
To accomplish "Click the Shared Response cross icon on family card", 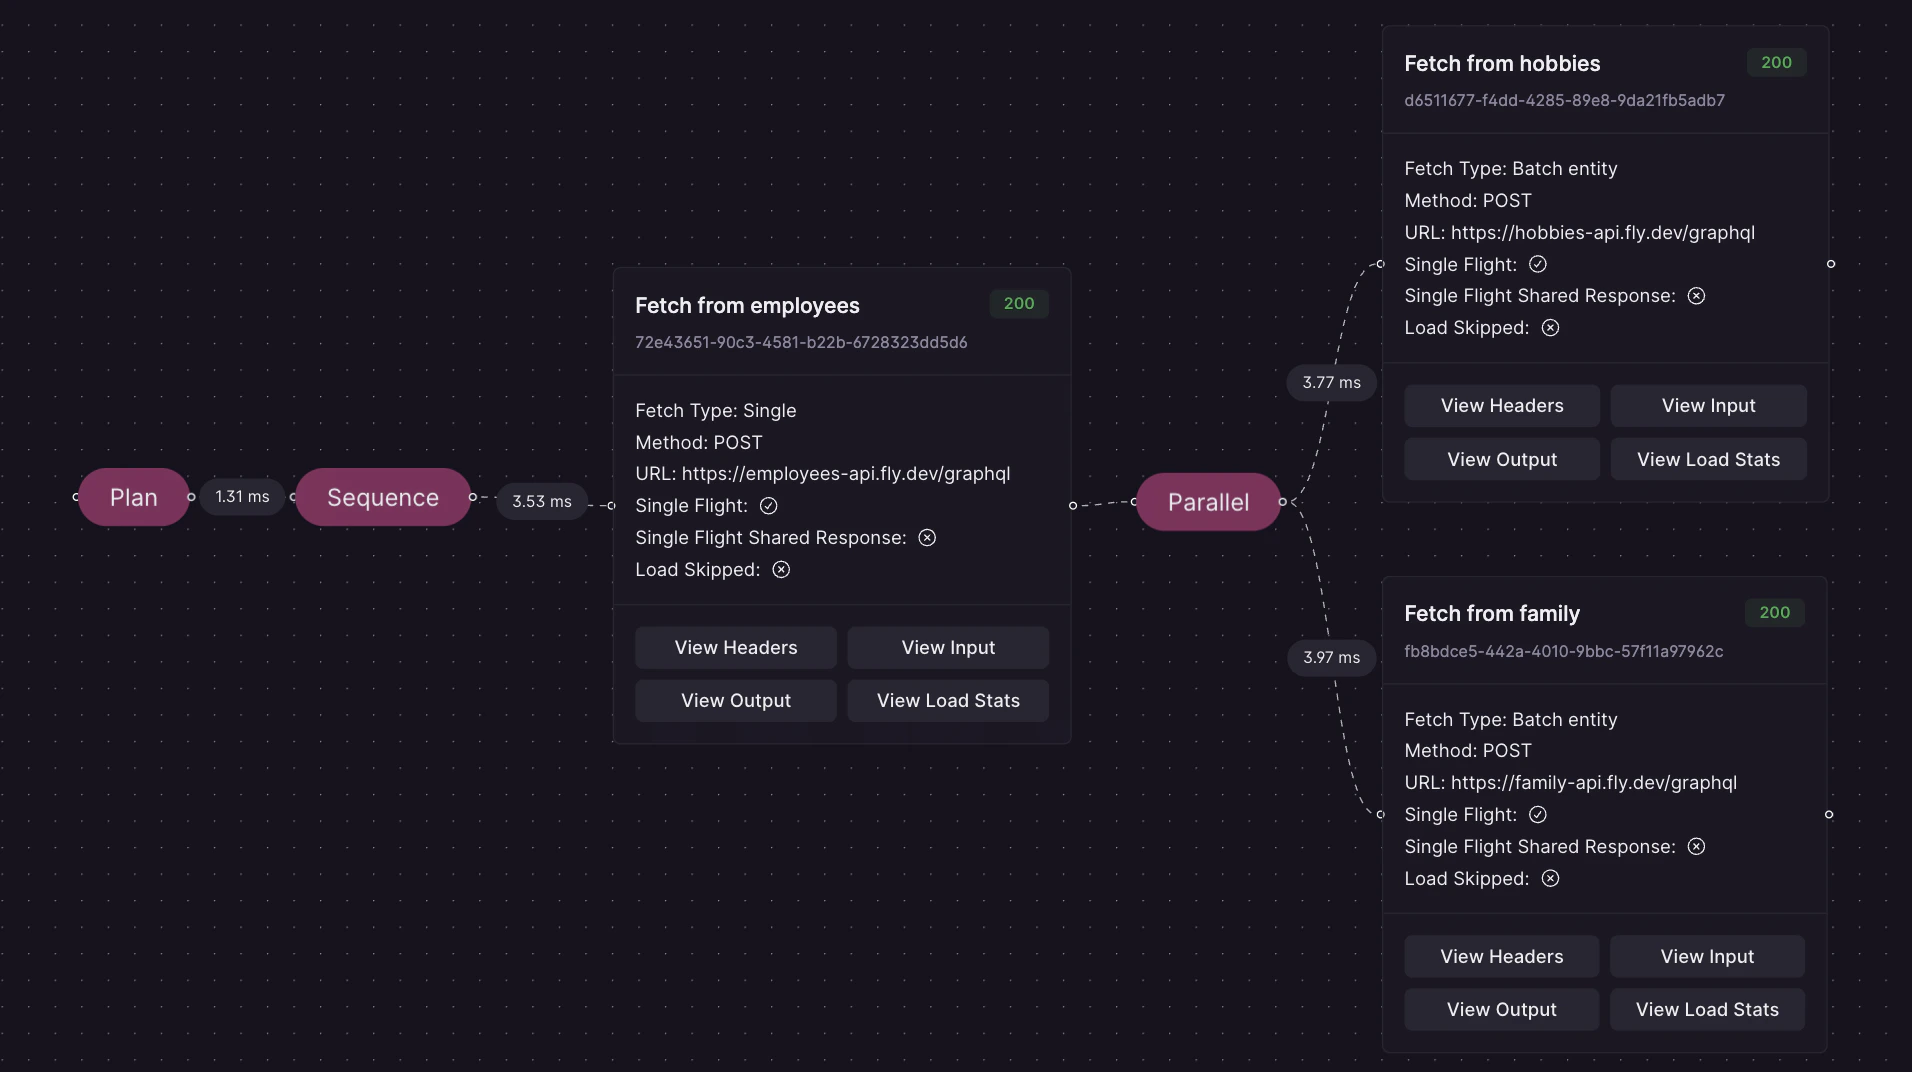I will [1695, 847].
